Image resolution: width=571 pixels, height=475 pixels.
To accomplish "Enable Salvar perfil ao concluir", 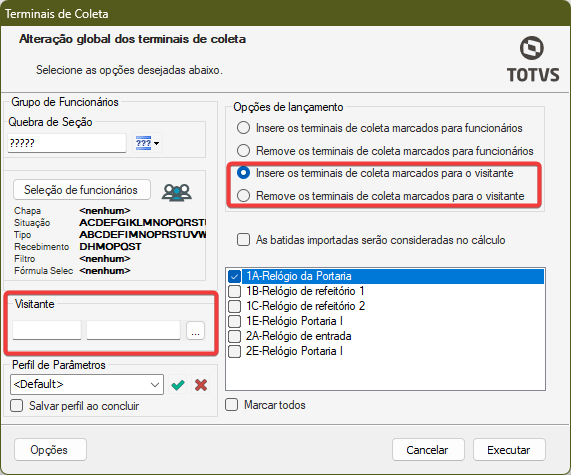I will [x=17, y=406].
